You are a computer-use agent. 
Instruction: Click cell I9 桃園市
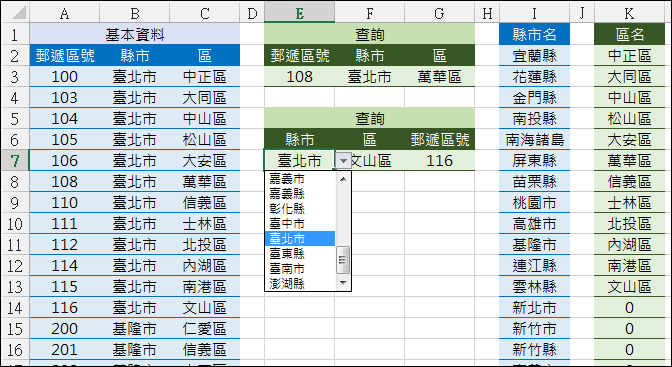(534, 202)
